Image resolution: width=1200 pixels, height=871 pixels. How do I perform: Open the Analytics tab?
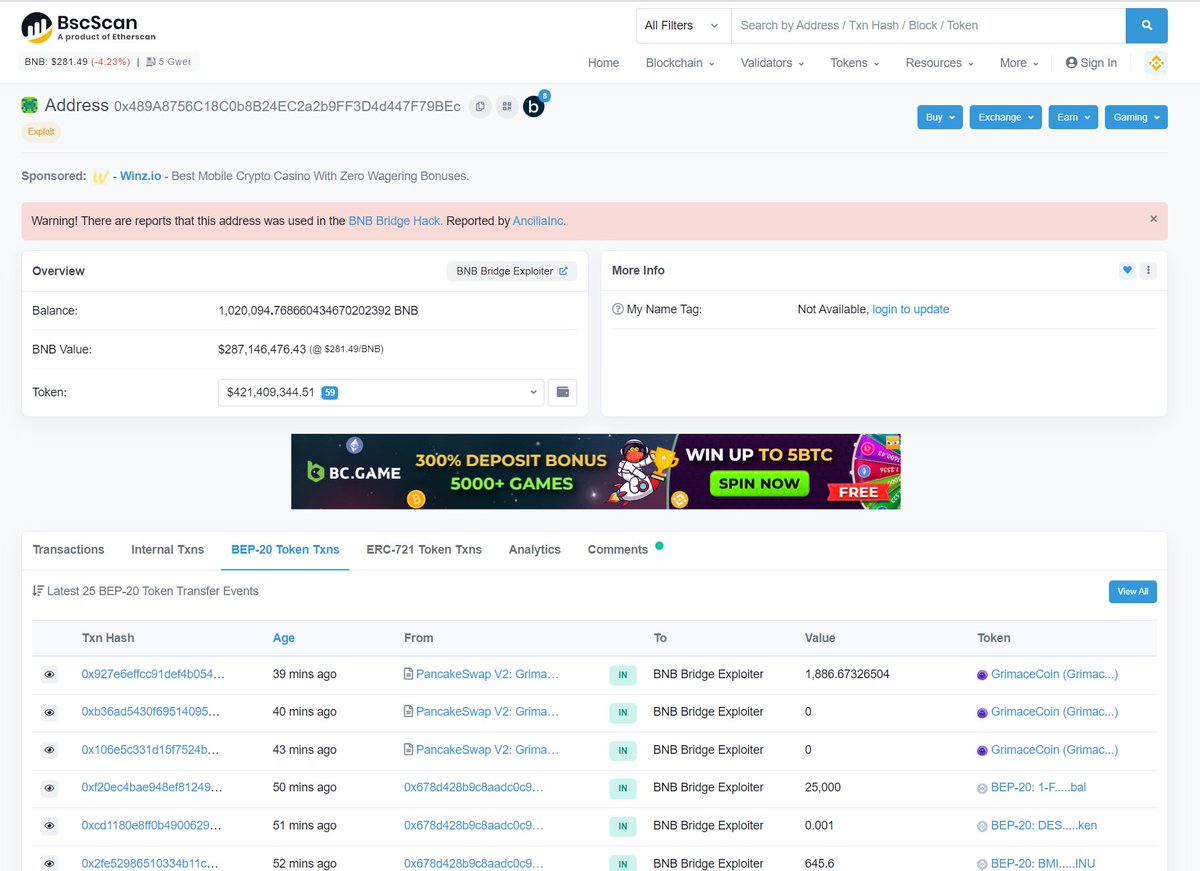point(534,550)
